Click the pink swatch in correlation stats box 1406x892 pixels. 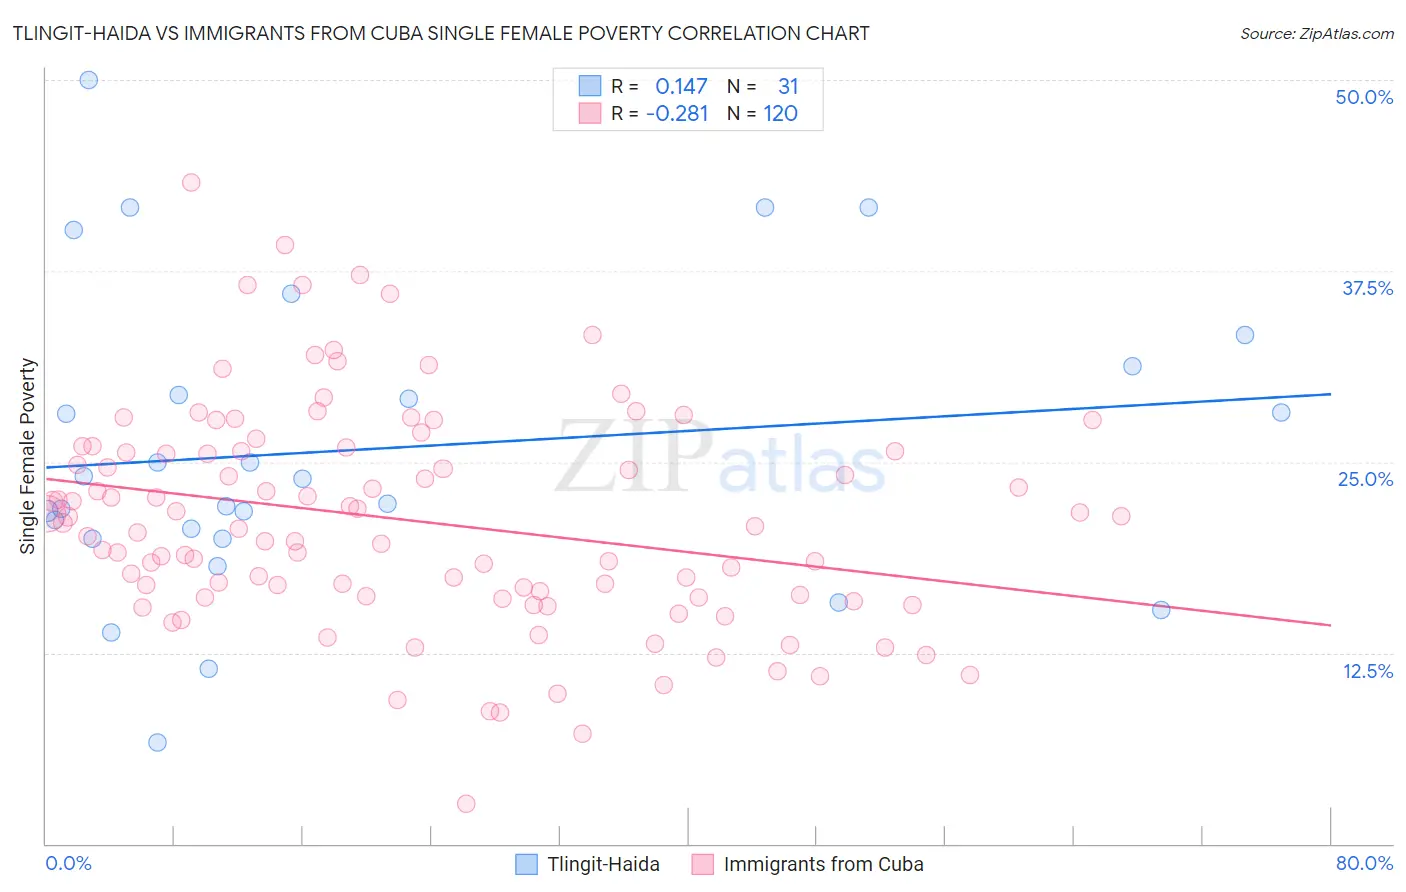(590, 113)
